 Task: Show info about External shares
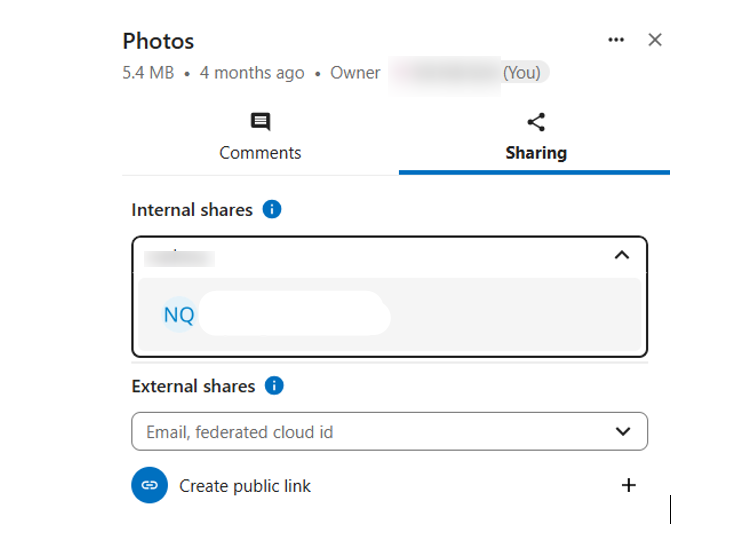point(275,386)
